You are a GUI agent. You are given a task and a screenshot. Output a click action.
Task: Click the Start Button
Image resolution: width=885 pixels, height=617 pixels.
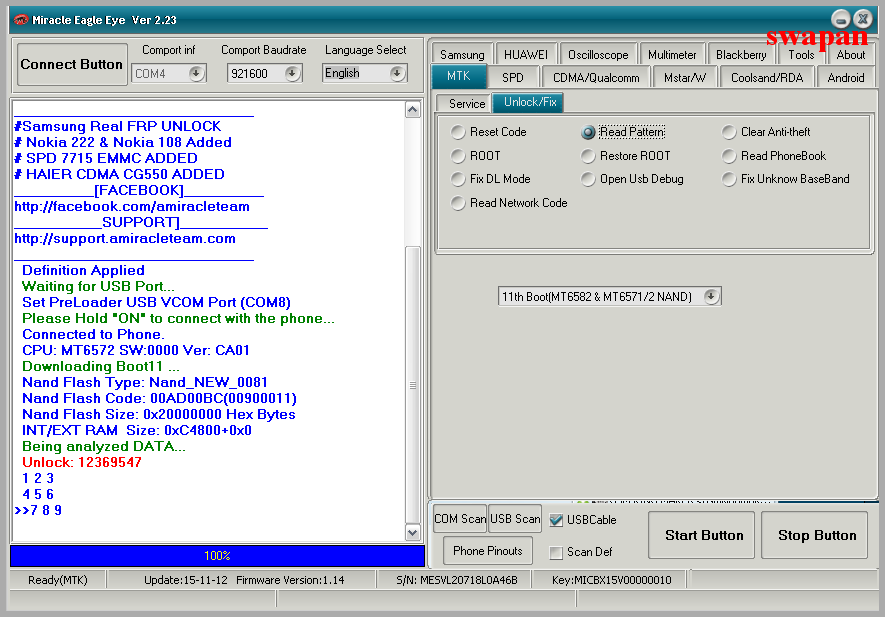point(704,535)
